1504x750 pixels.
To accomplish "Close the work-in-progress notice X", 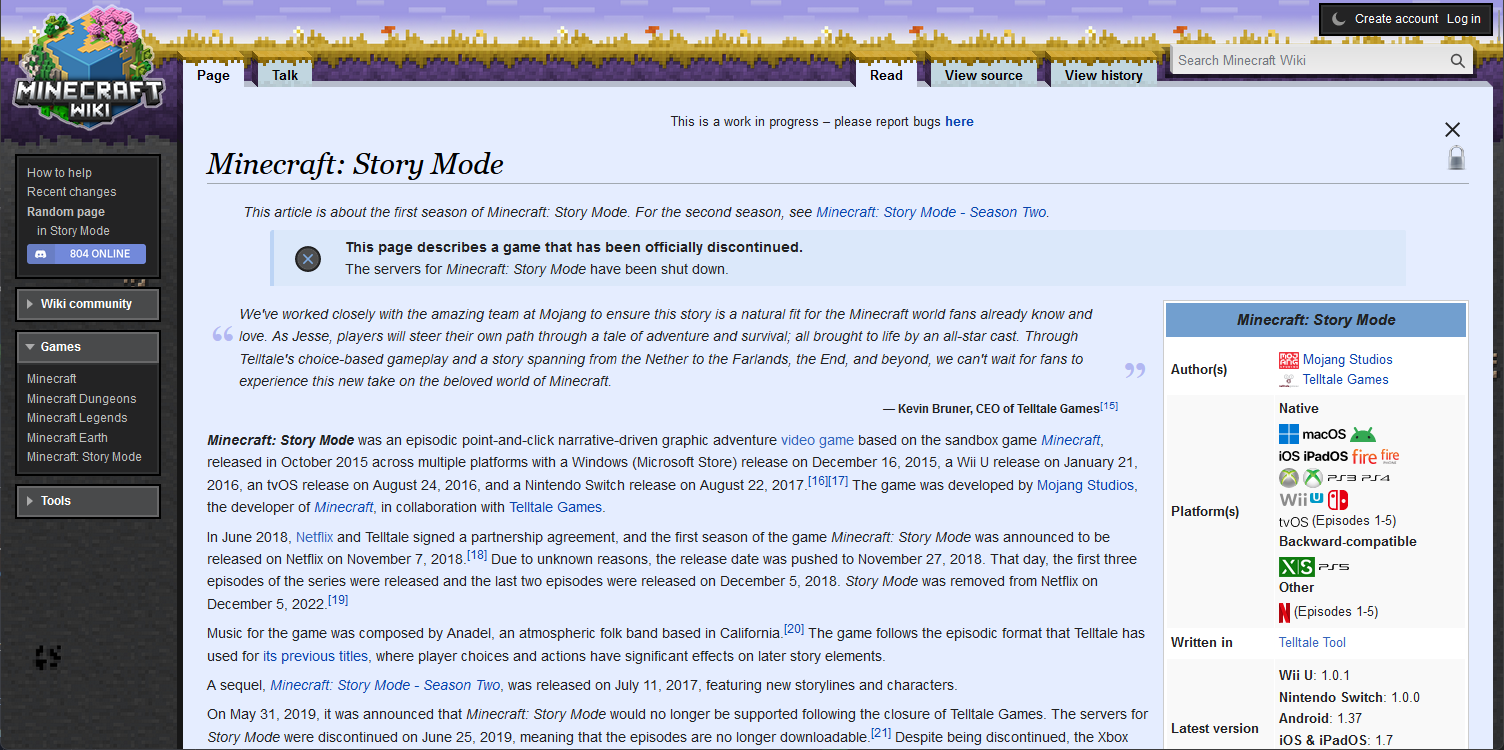I will [1453, 130].
